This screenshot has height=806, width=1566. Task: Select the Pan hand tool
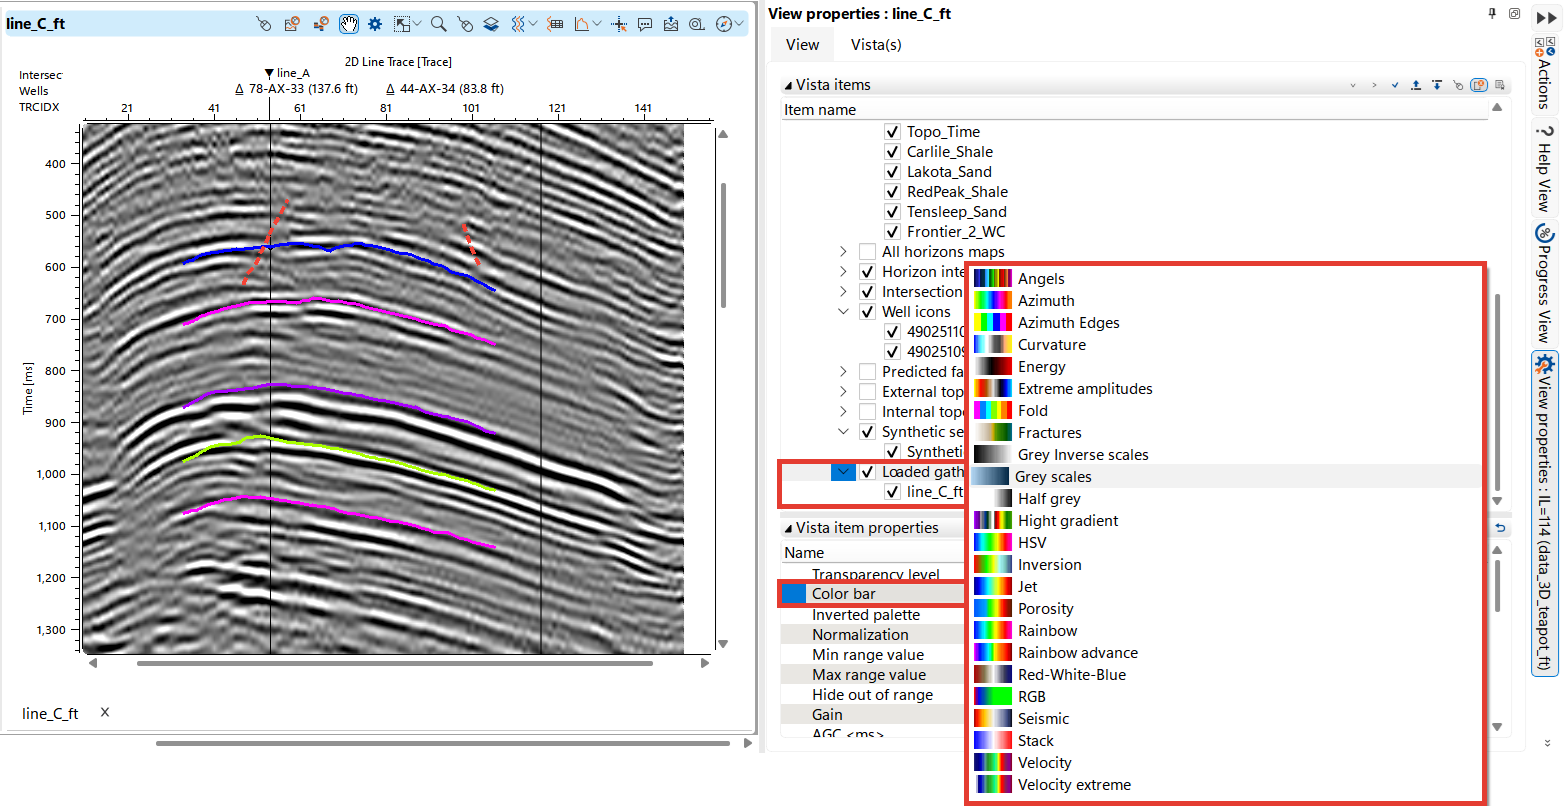[348, 22]
